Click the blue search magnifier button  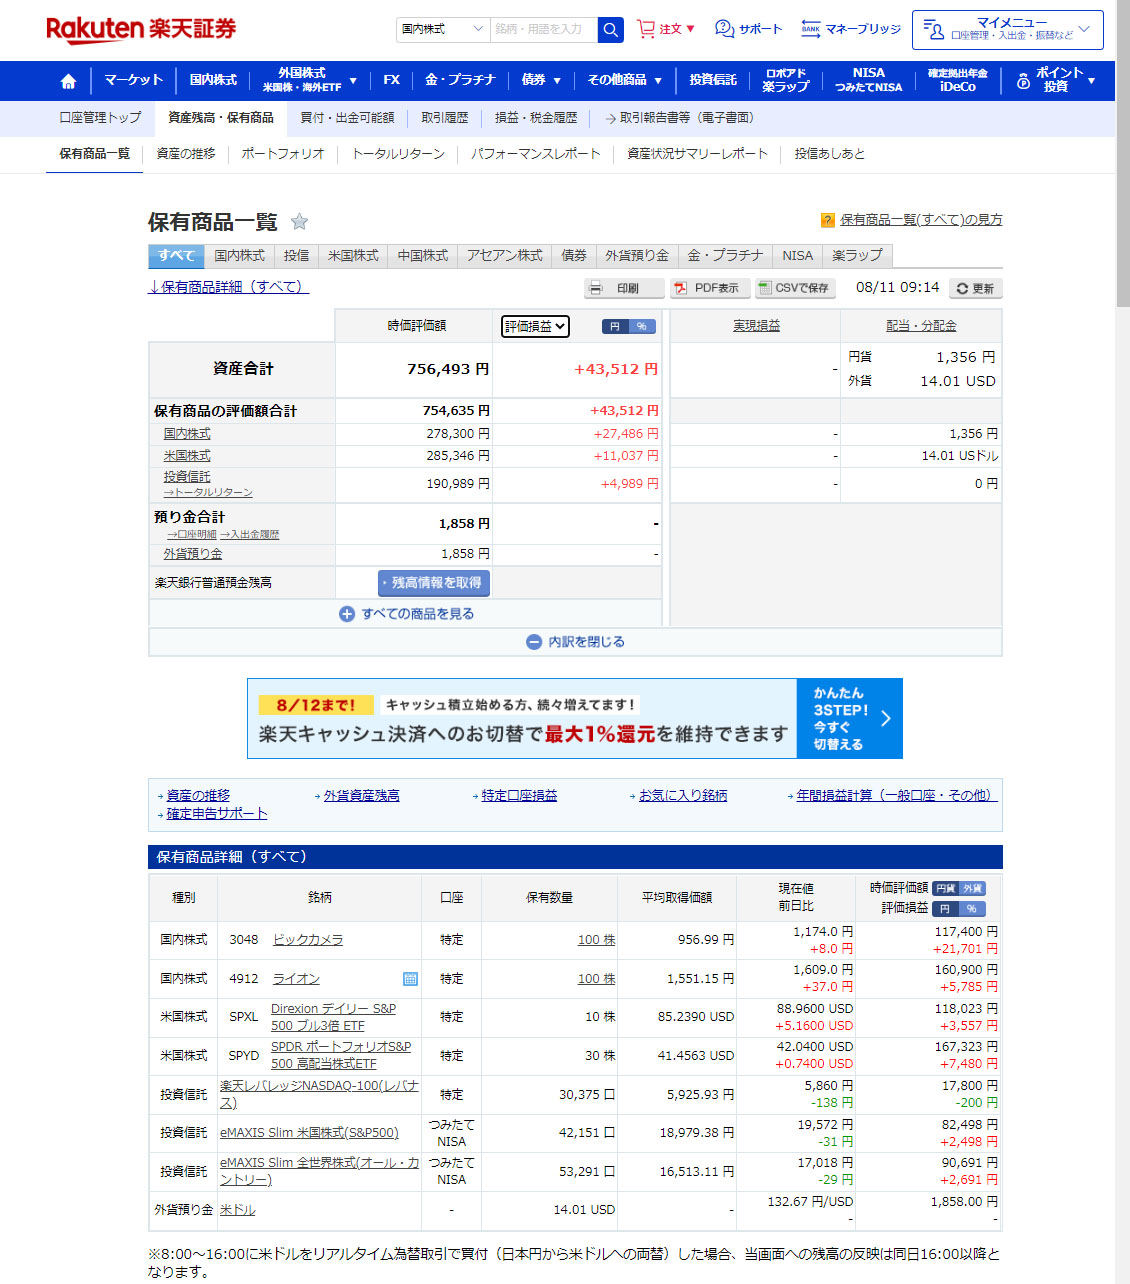(x=610, y=29)
